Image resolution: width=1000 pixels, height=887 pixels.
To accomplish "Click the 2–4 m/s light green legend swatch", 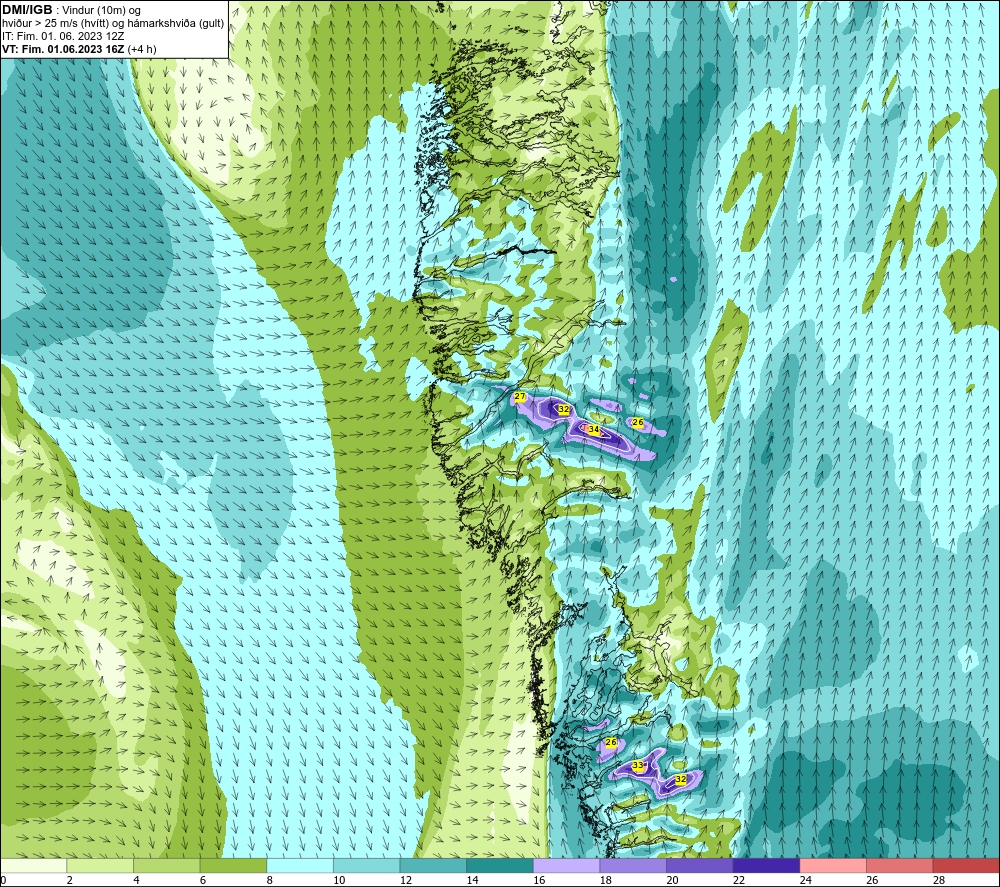I will pos(100,865).
